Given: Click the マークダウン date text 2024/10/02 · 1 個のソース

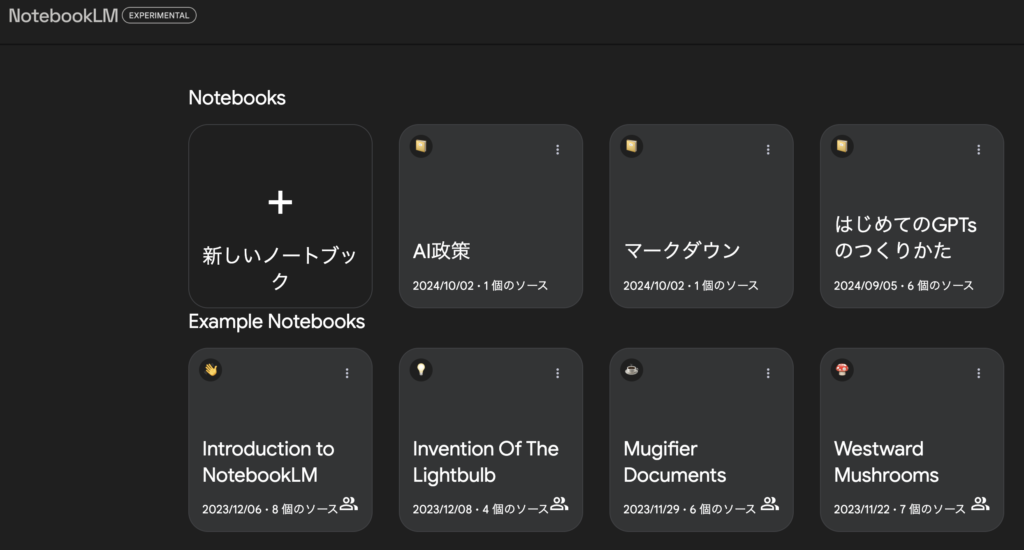Looking at the screenshot, I should [x=690, y=285].
